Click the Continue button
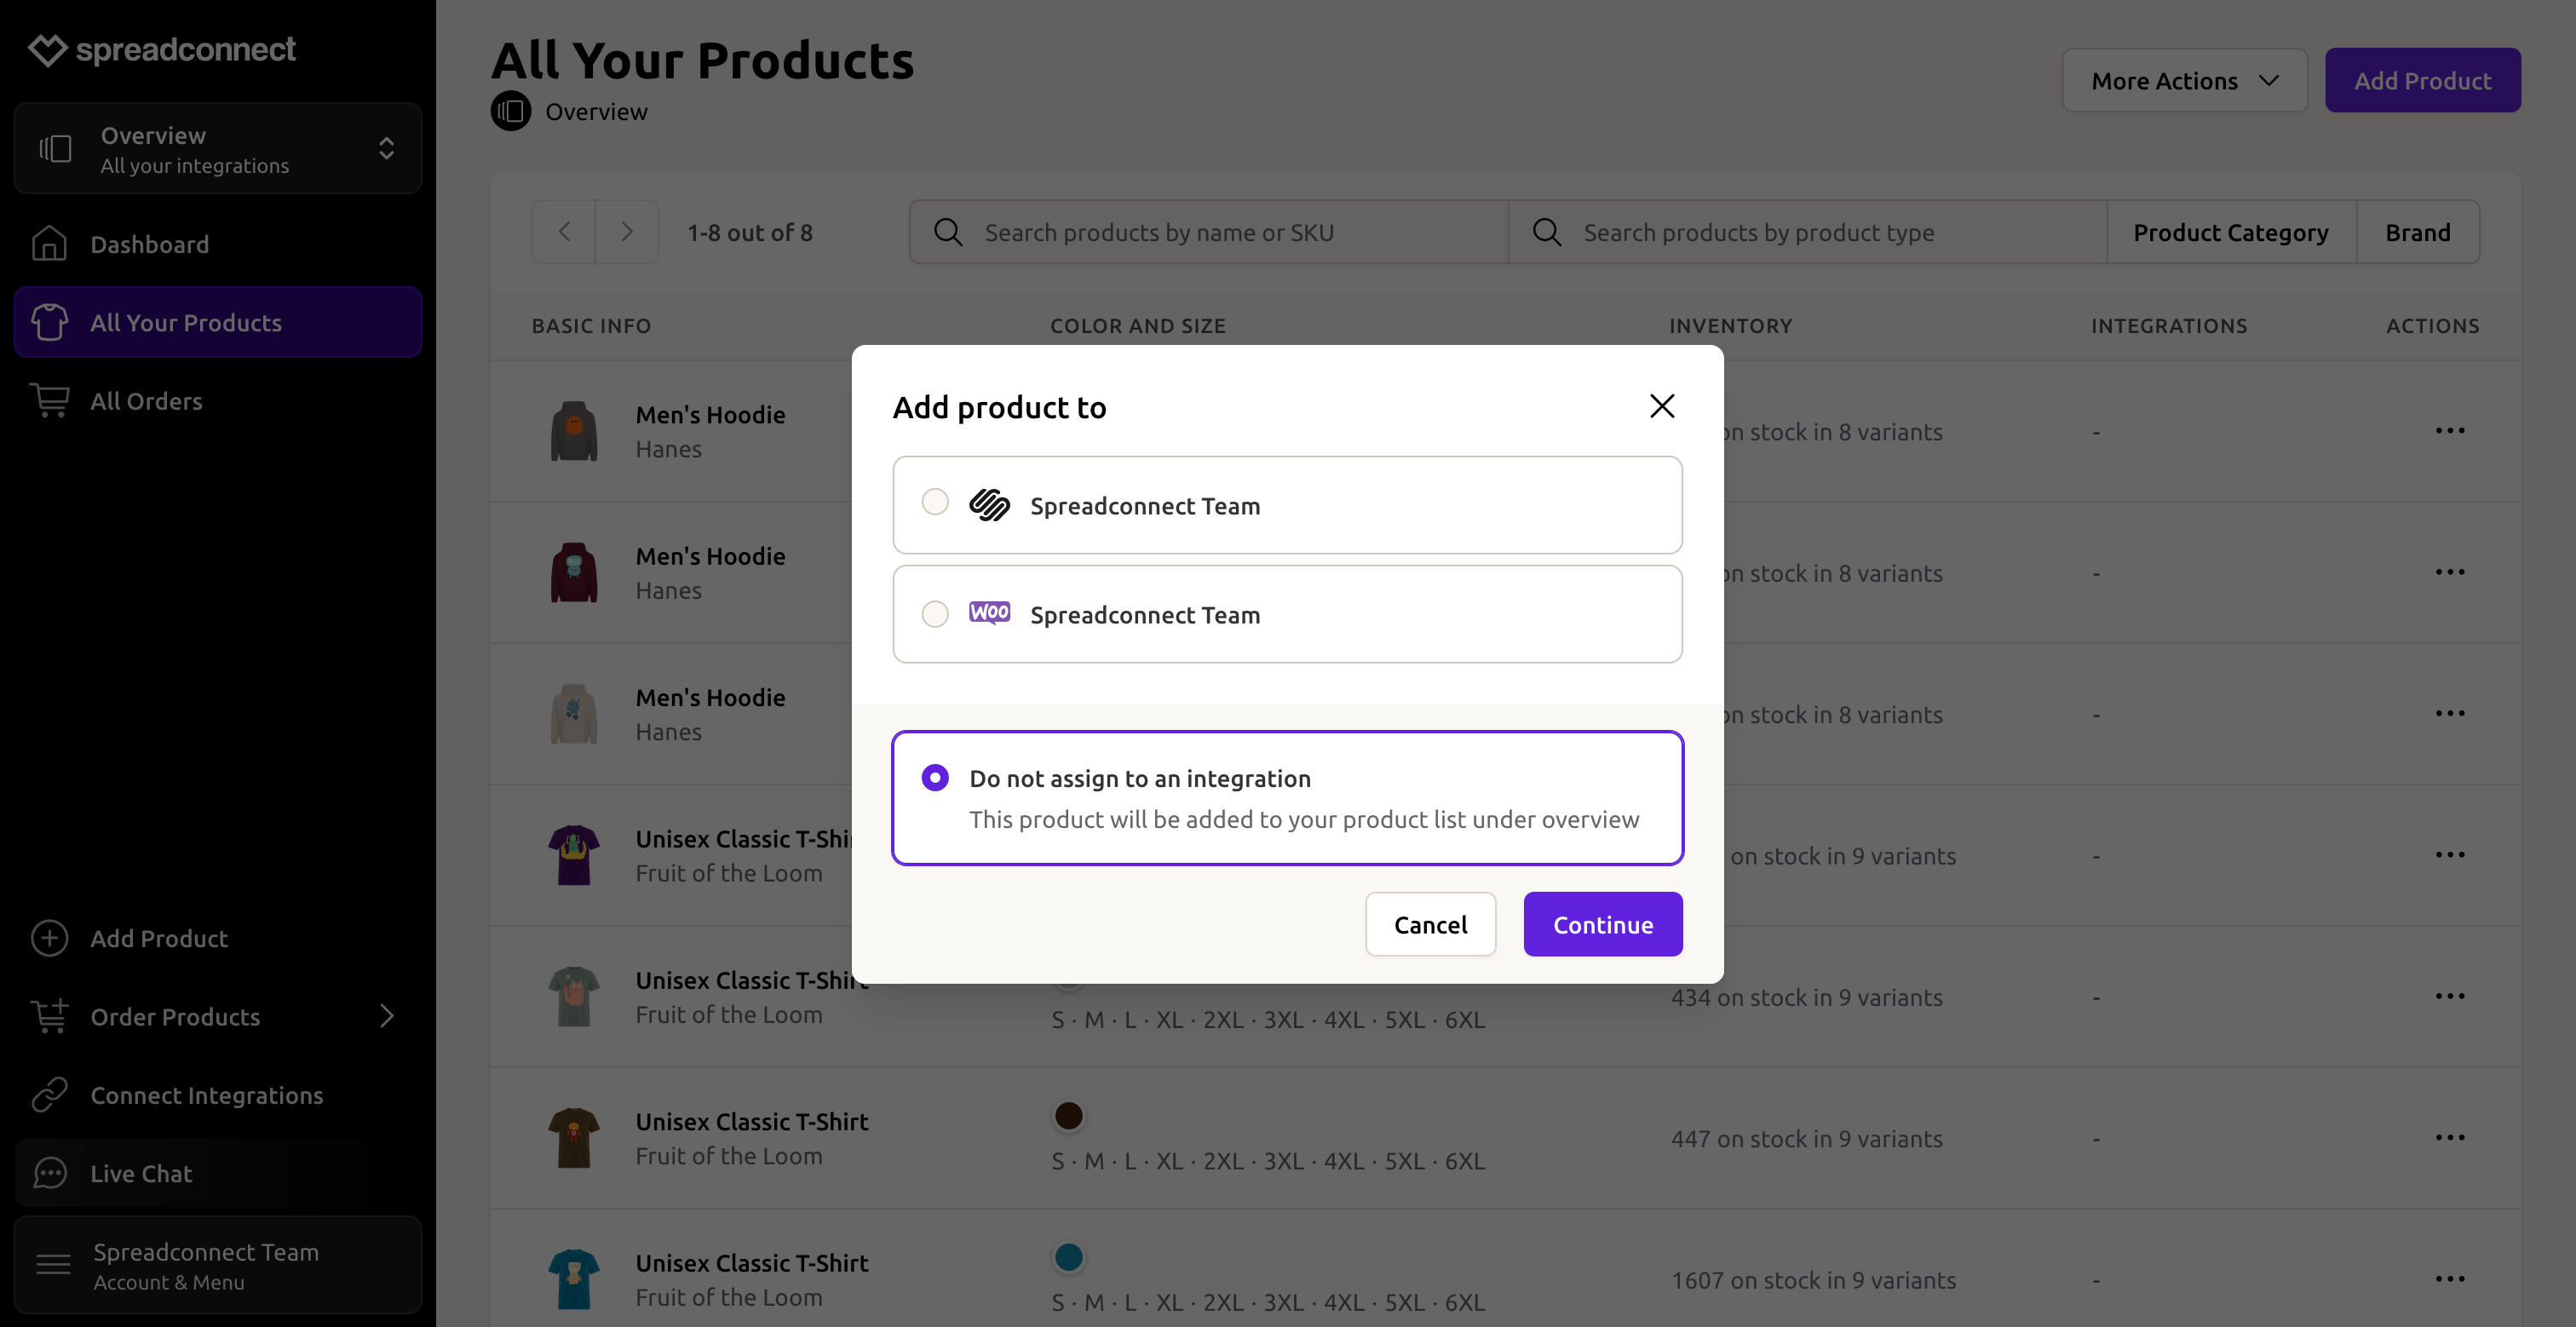The image size is (2576, 1327). (x=1603, y=924)
